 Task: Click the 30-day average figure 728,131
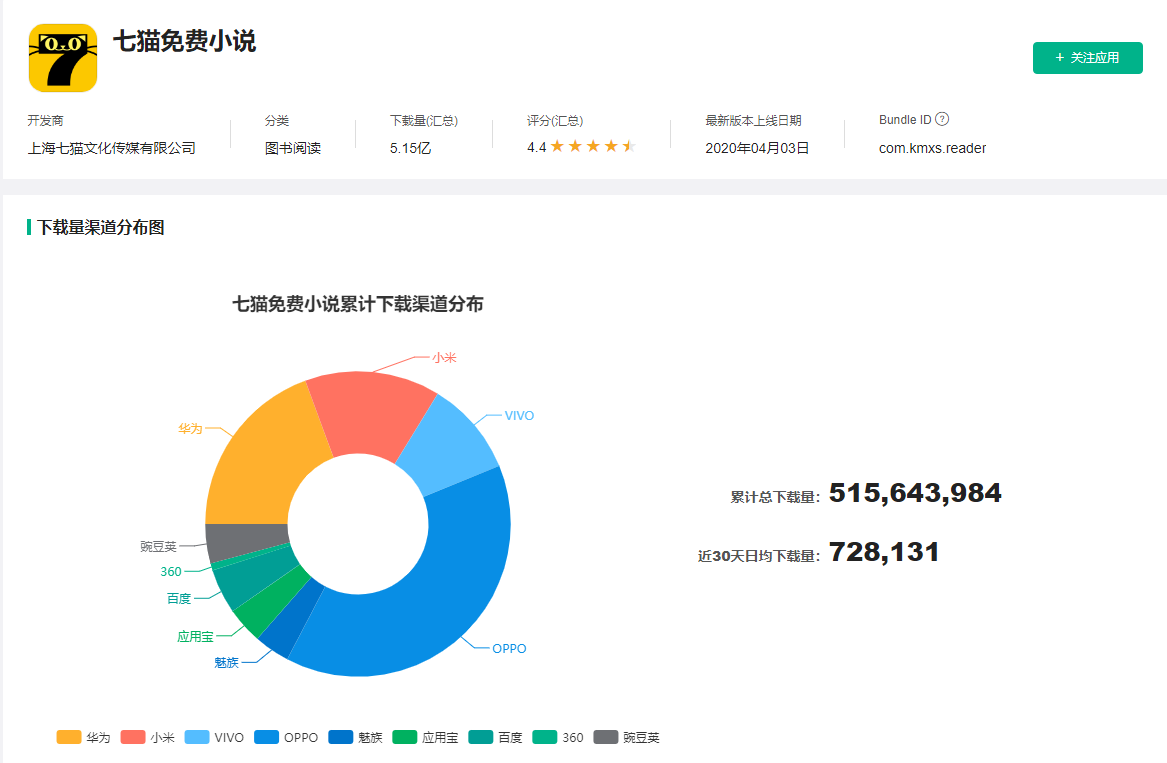(884, 552)
